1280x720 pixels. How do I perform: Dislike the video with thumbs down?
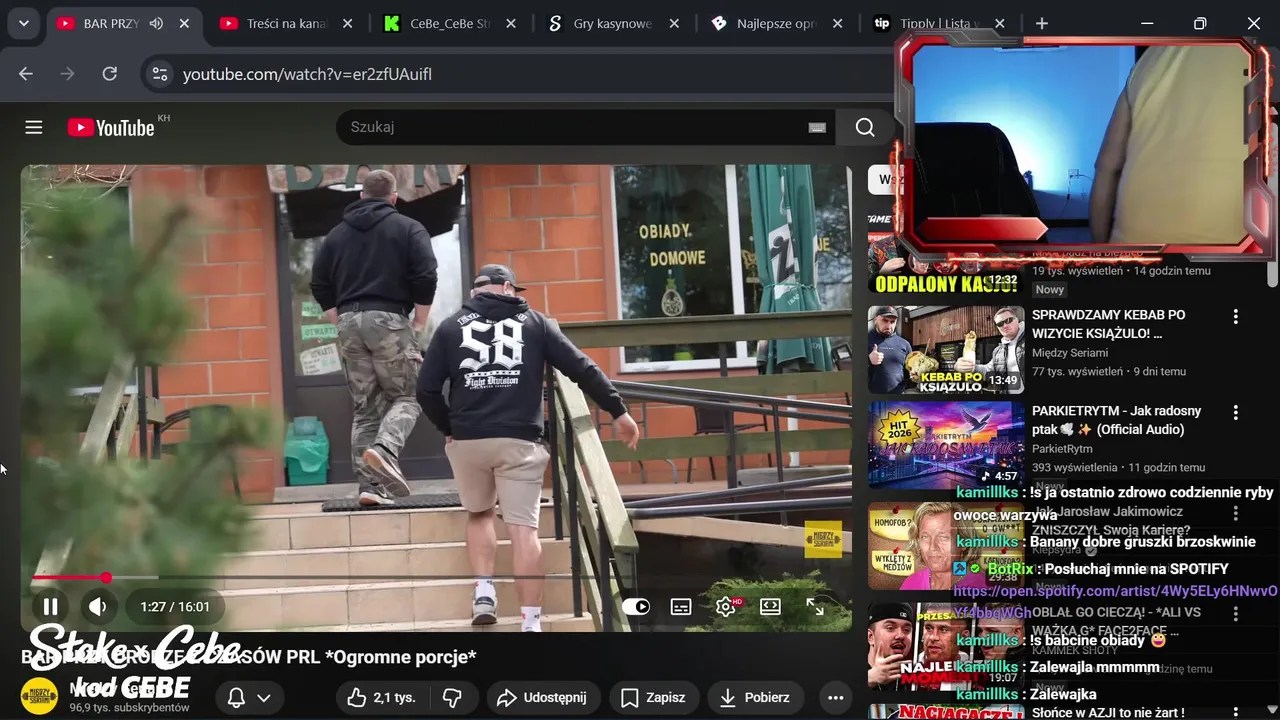click(x=453, y=698)
